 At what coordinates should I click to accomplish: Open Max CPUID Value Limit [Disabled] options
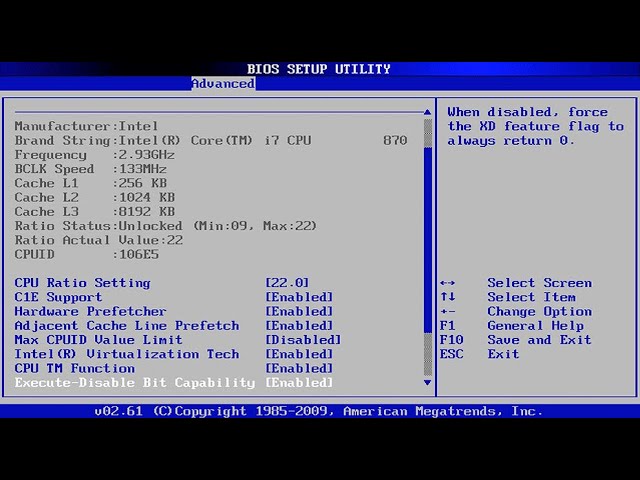click(303, 340)
